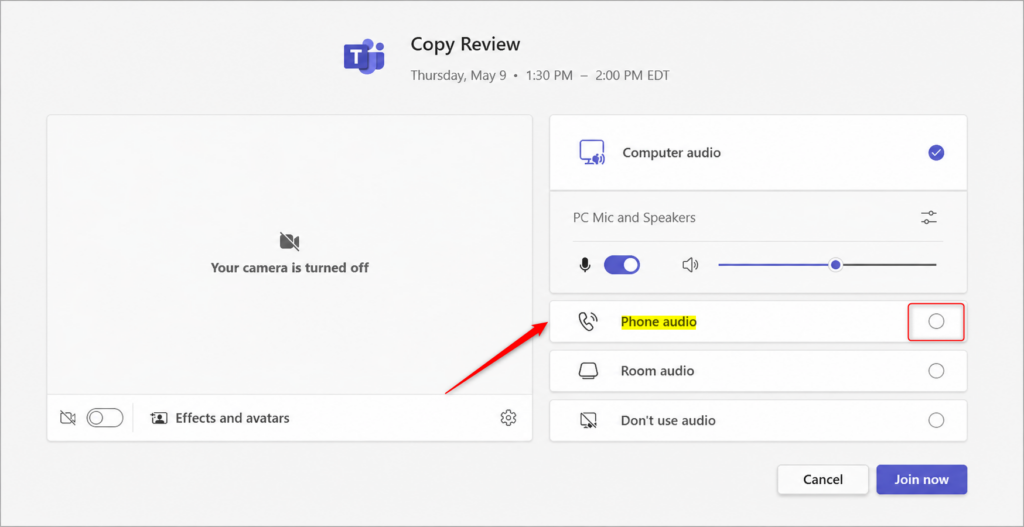The height and width of the screenshot is (527, 1024).
Task: Click the Thursday, May 9 meeting time text
Action: tap(539, 76)
